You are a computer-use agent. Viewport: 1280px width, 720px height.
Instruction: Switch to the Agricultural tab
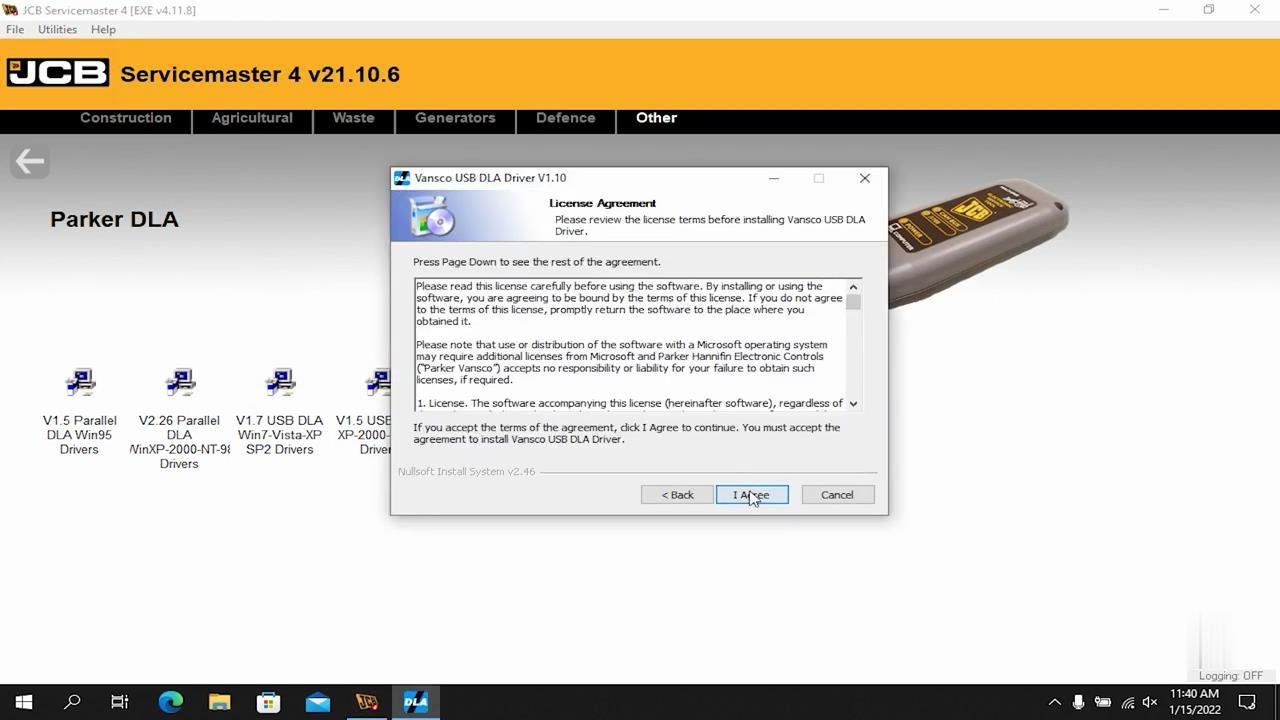coord(252,118)
